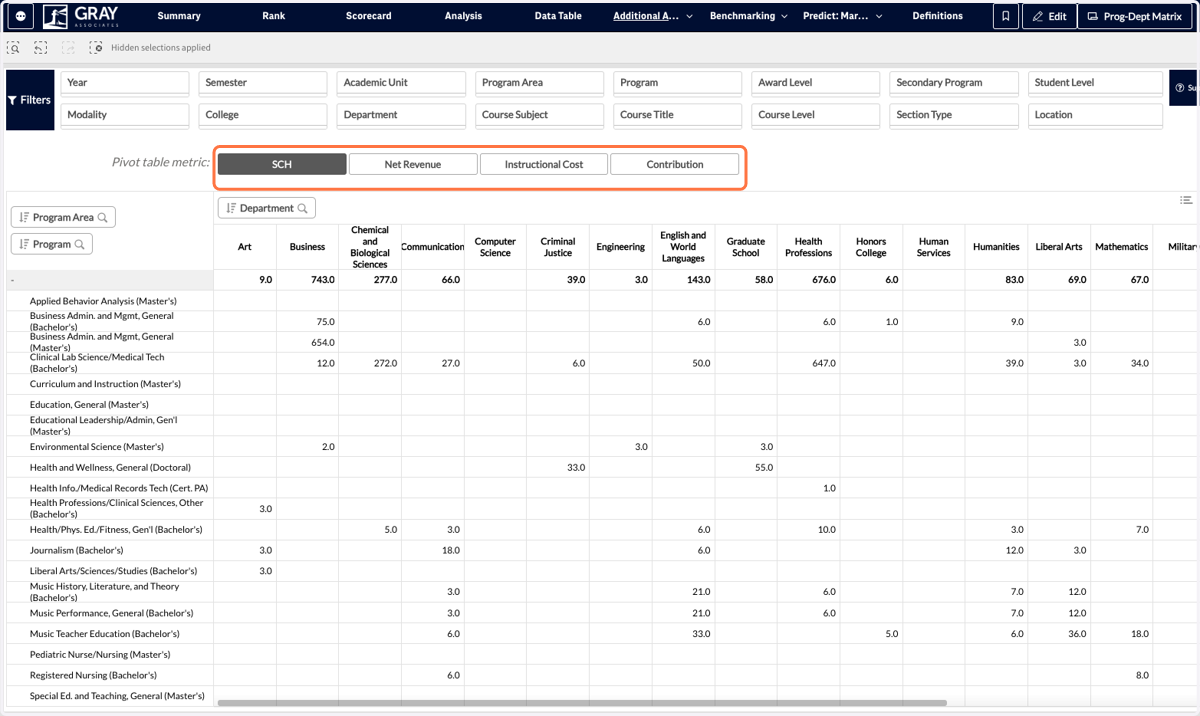Screen dimensions: 1200x716
Task: Click the Edit button
Action: (x=1049, y=16)
